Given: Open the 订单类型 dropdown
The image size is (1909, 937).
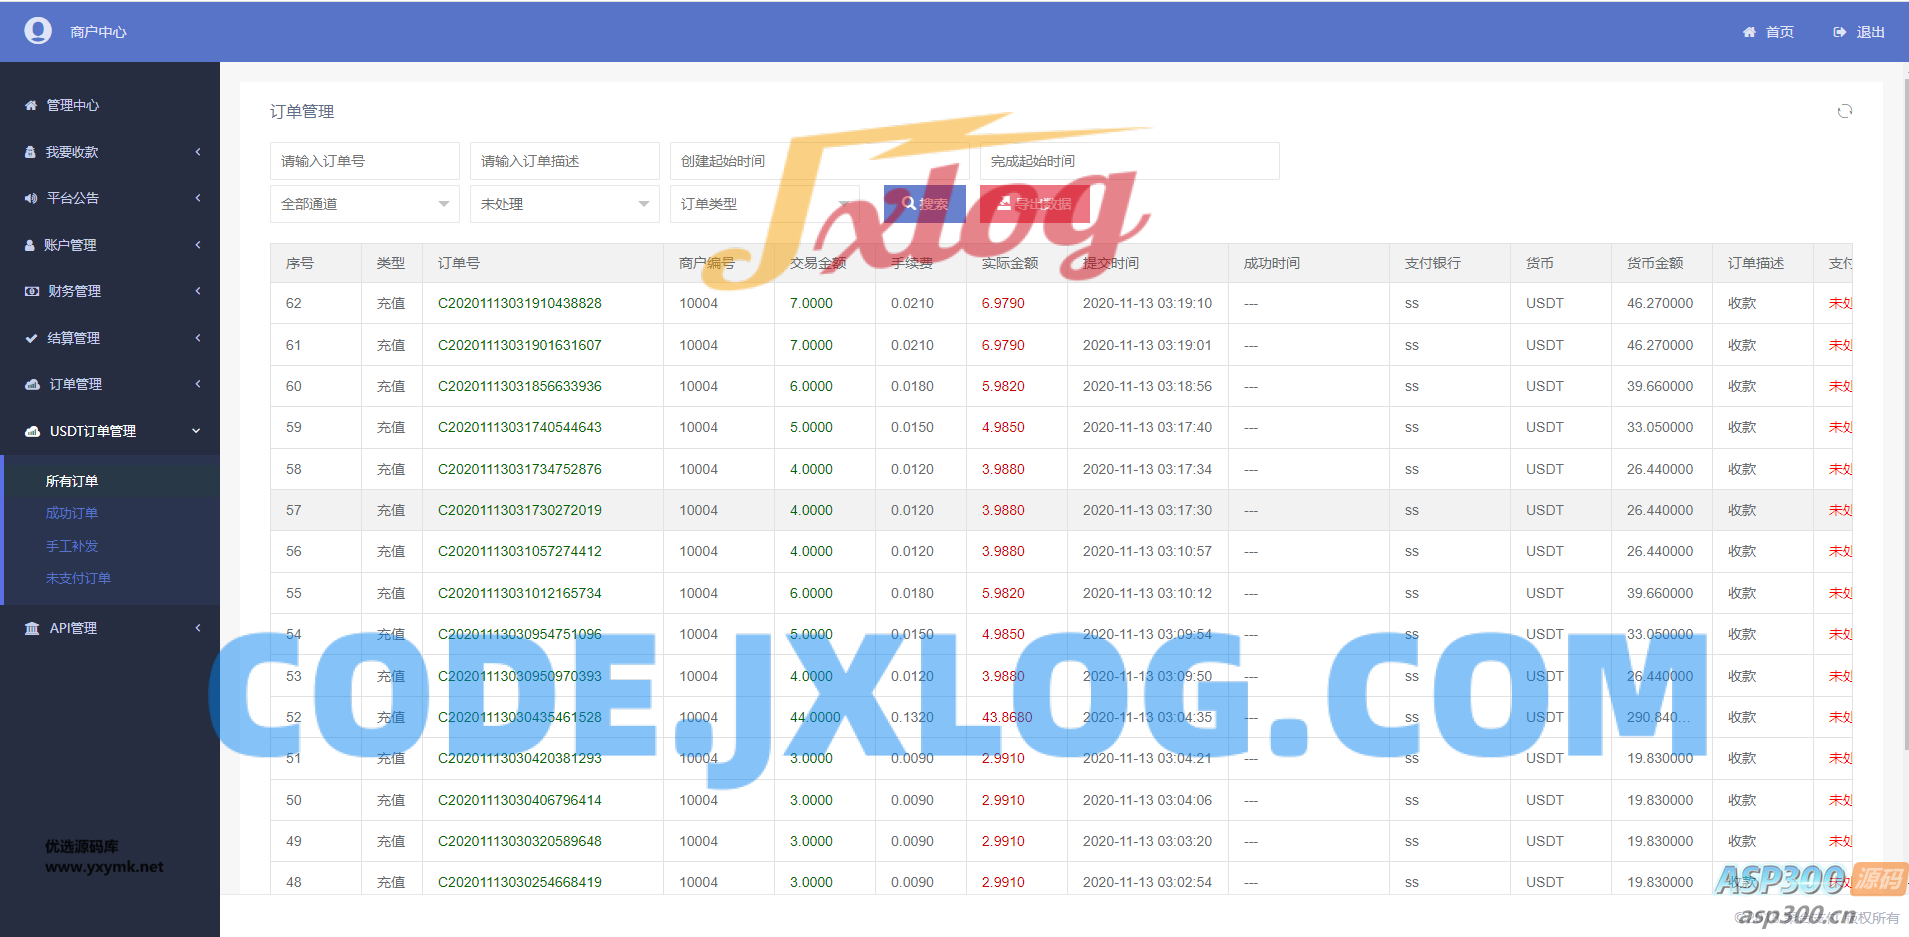Looking at the screenshot, I should tap(764, 204).
